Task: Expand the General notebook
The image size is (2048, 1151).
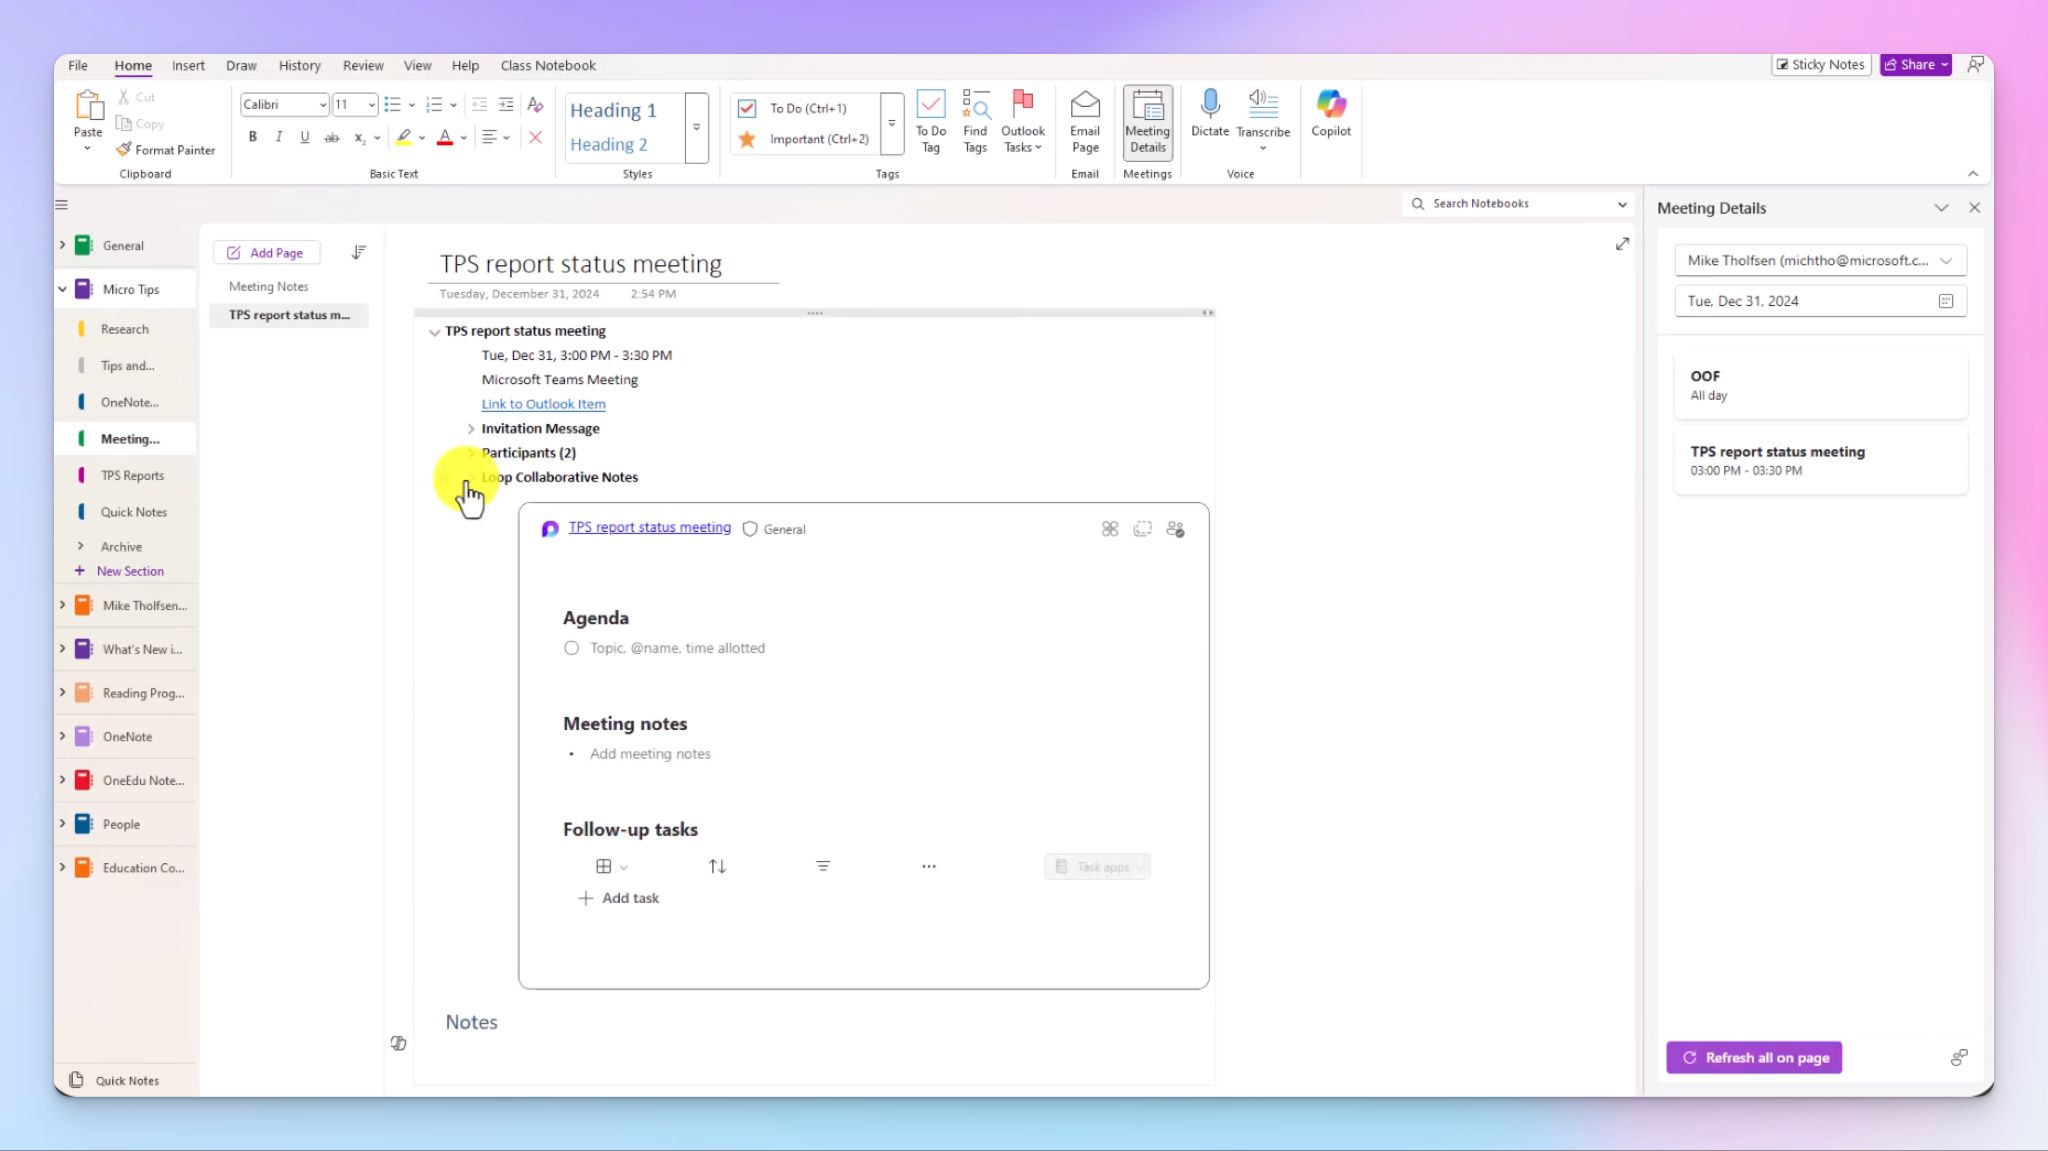Action: click(62, 245)
